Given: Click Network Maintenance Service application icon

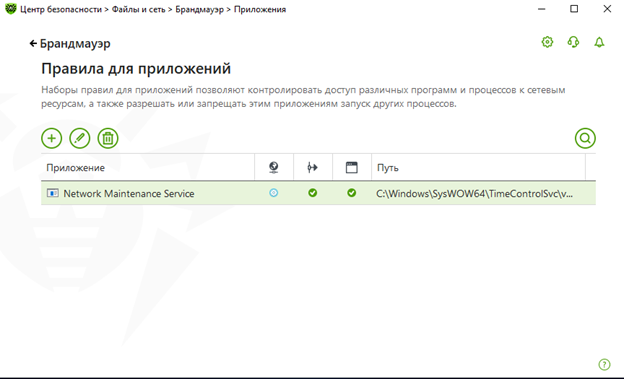Looking at the screenshot, I should coord(53,193).
